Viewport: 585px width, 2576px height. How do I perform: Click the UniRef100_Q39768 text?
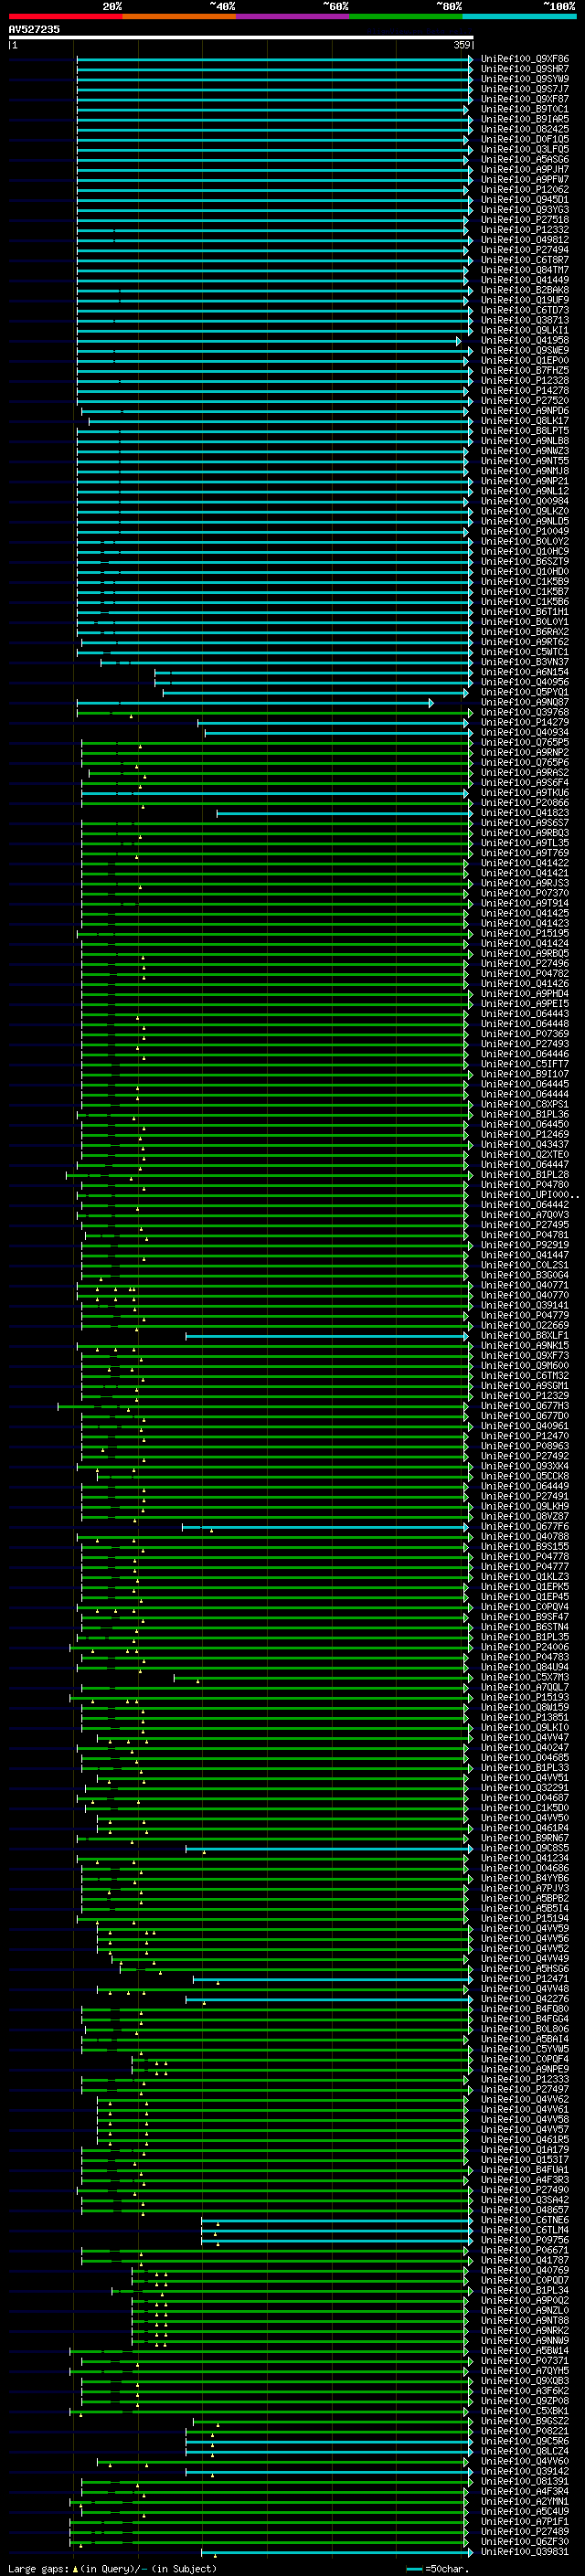(524, 713)
